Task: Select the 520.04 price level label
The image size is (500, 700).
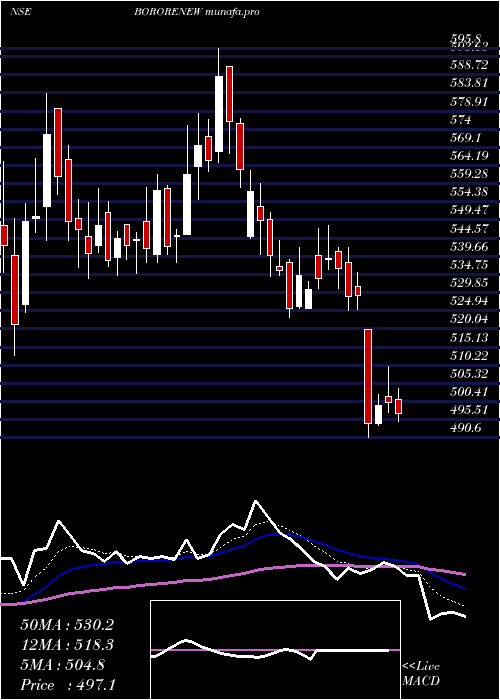Action: coord(468,320)
